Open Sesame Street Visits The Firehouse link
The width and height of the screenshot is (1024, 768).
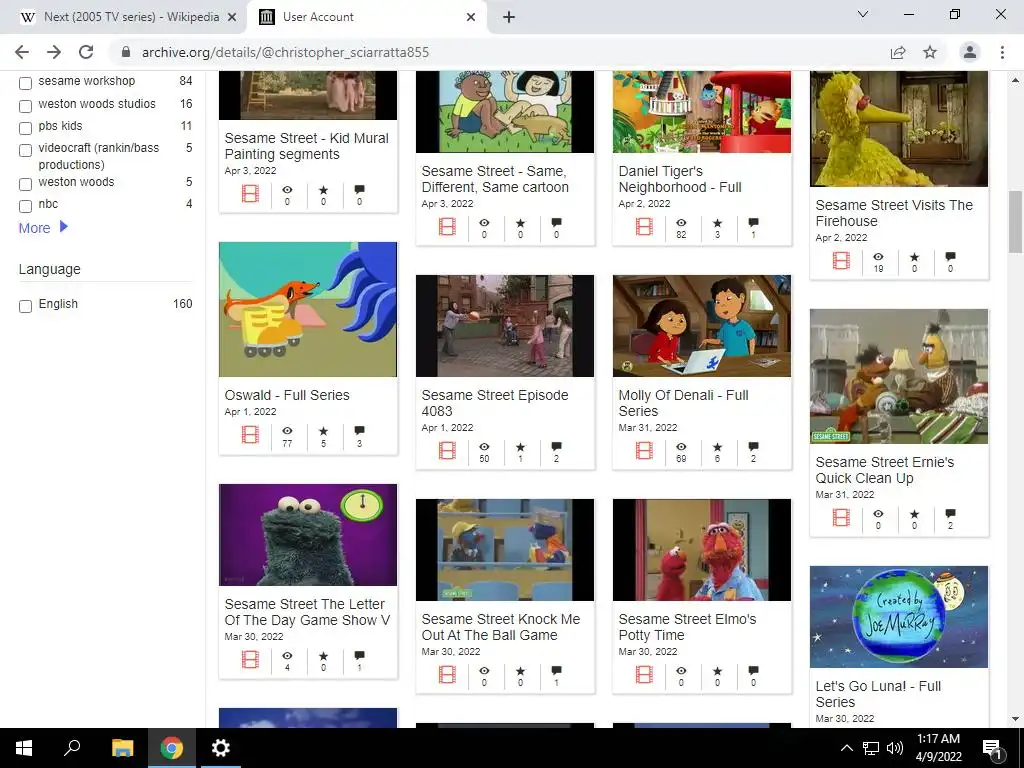894,213
